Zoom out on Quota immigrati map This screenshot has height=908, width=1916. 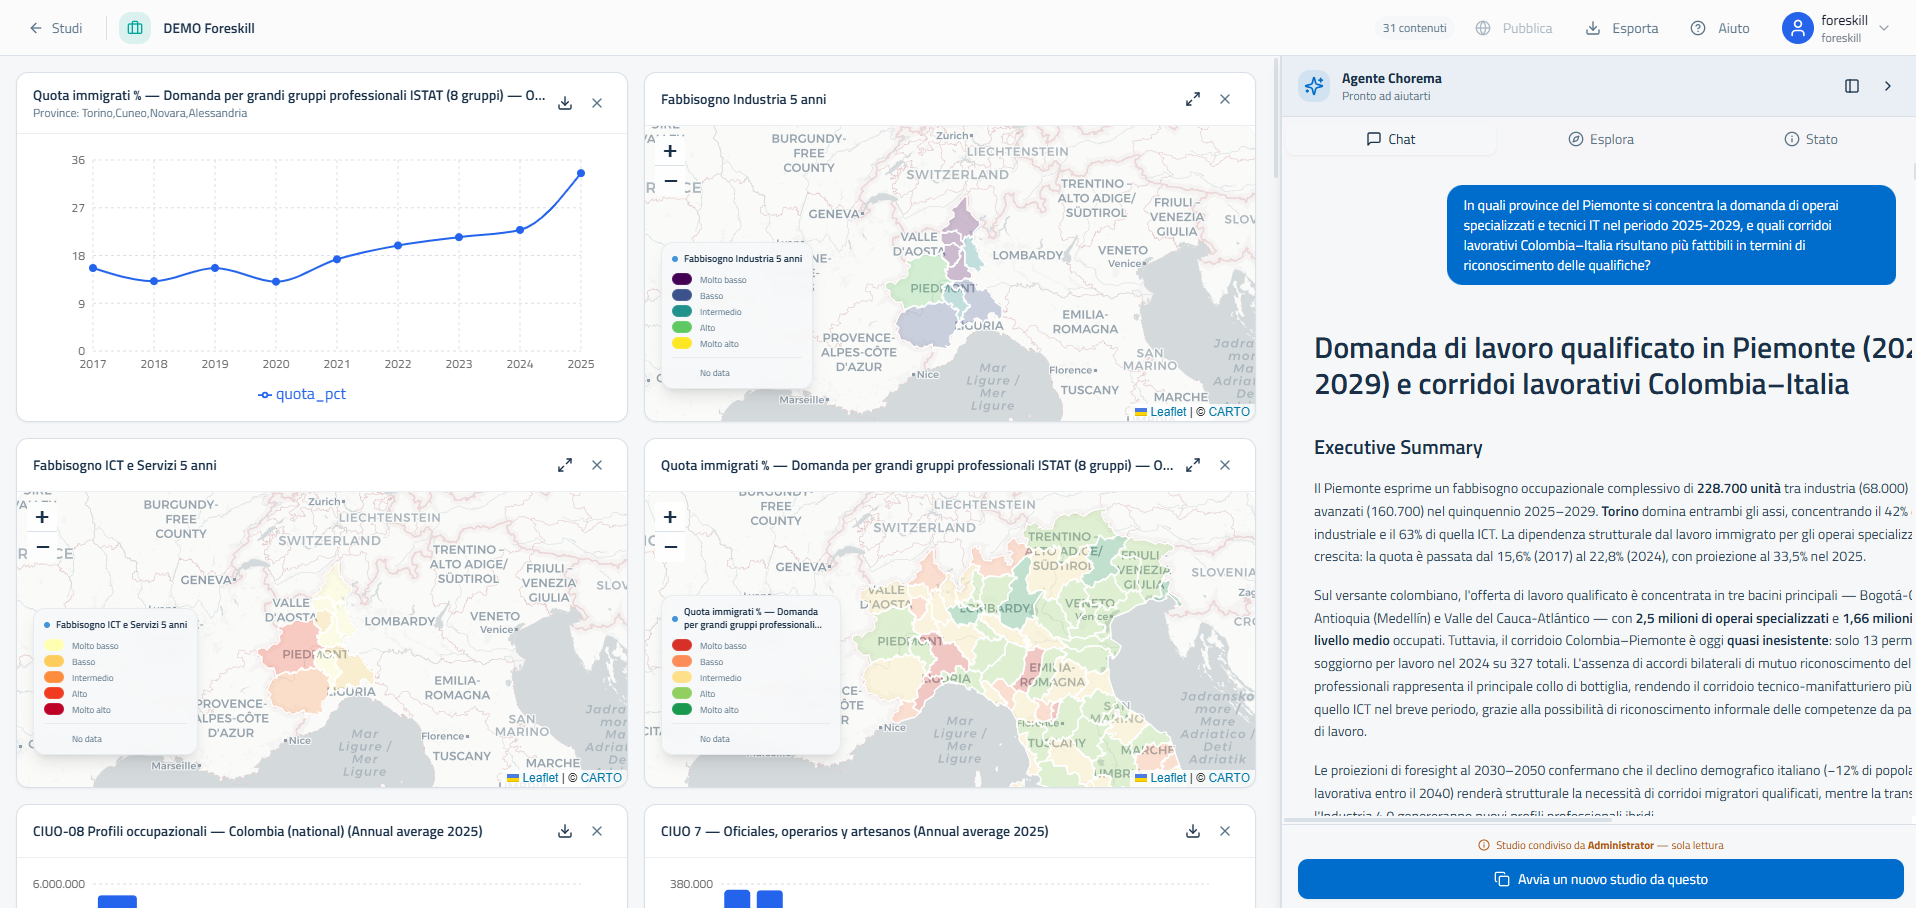(x=670, y=547)
